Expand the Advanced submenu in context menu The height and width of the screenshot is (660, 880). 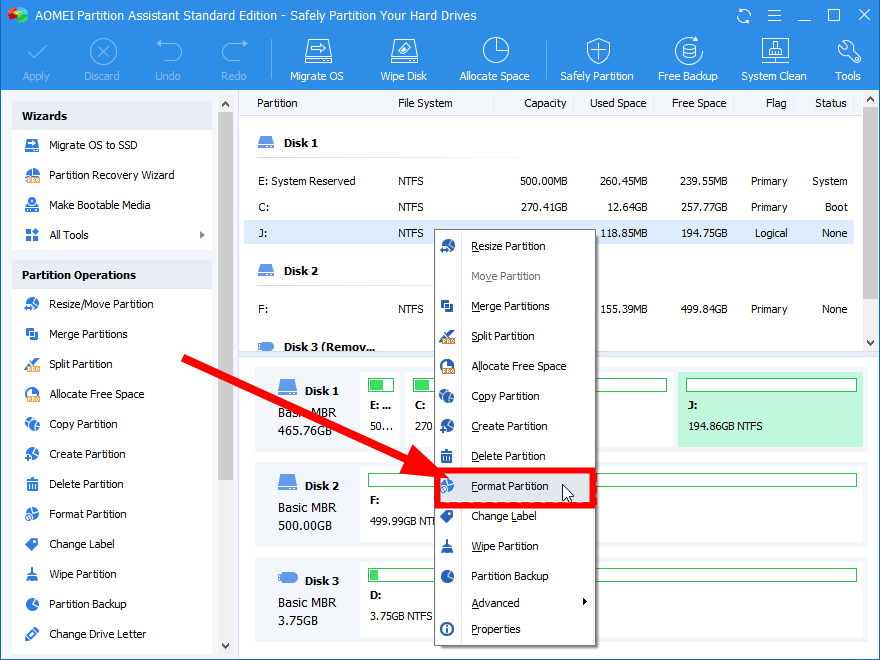515,603
